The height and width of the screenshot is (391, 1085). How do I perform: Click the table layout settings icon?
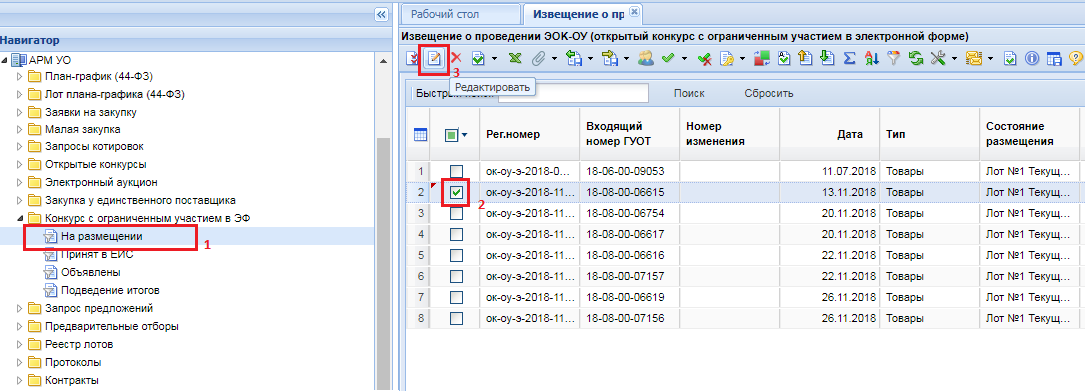tap(1054, 59)
